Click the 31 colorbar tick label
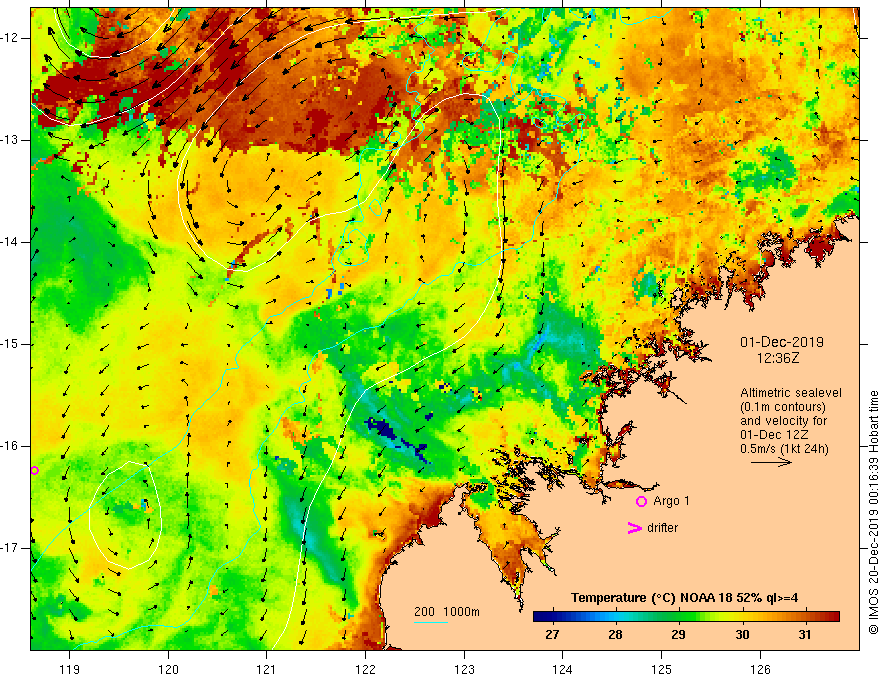880x680 pixels. point(805,635)
